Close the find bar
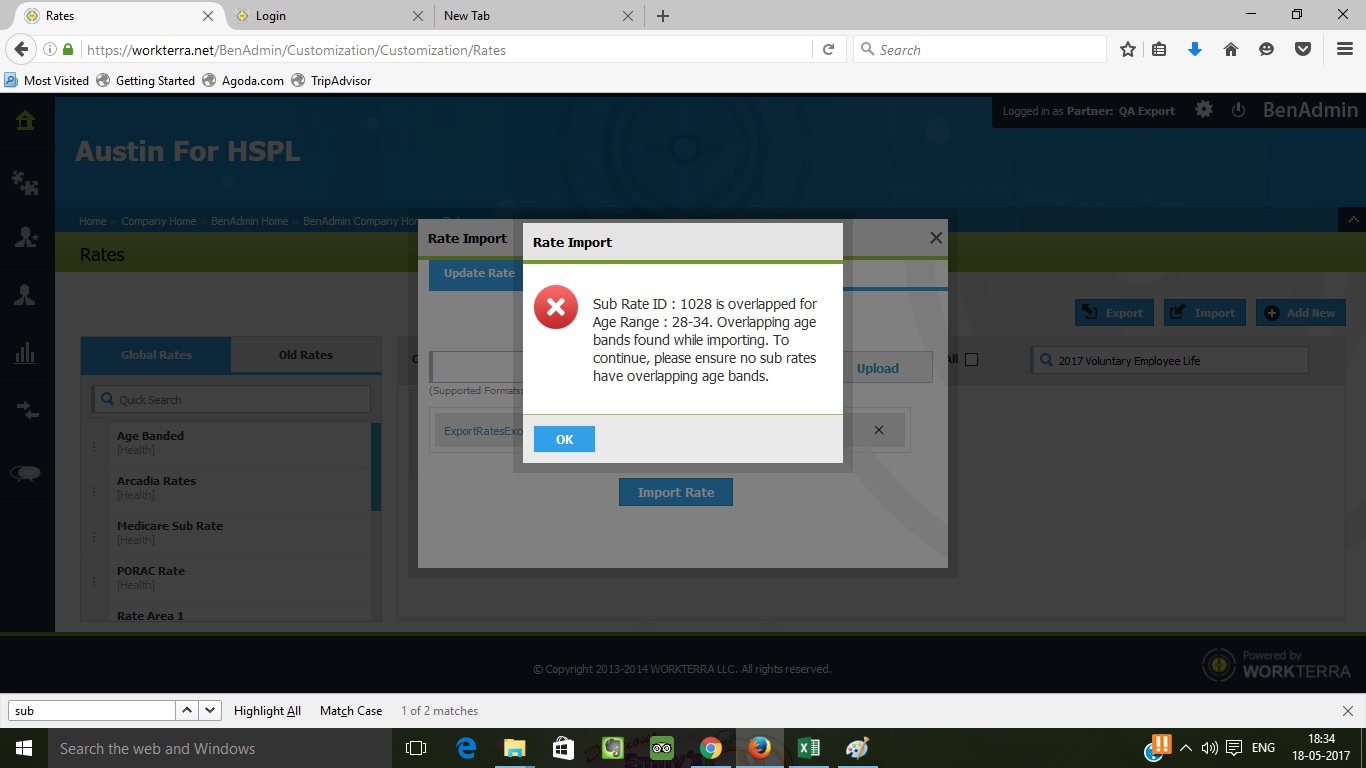 coord(1347,711)
